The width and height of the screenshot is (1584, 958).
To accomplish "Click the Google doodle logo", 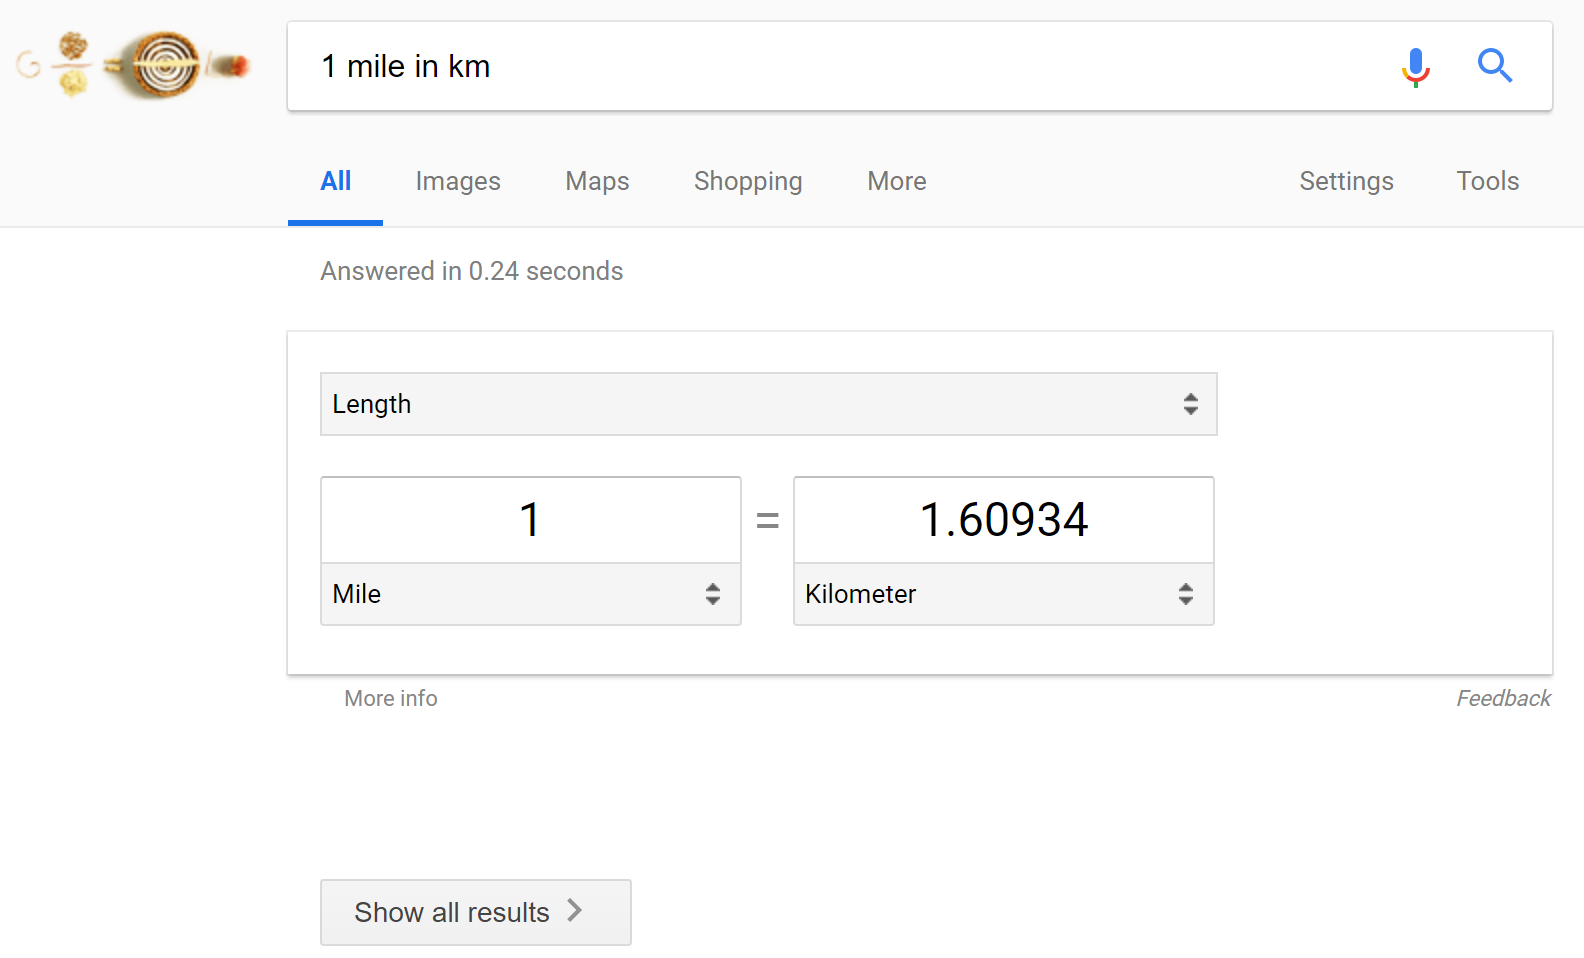I will coord(135,66).
